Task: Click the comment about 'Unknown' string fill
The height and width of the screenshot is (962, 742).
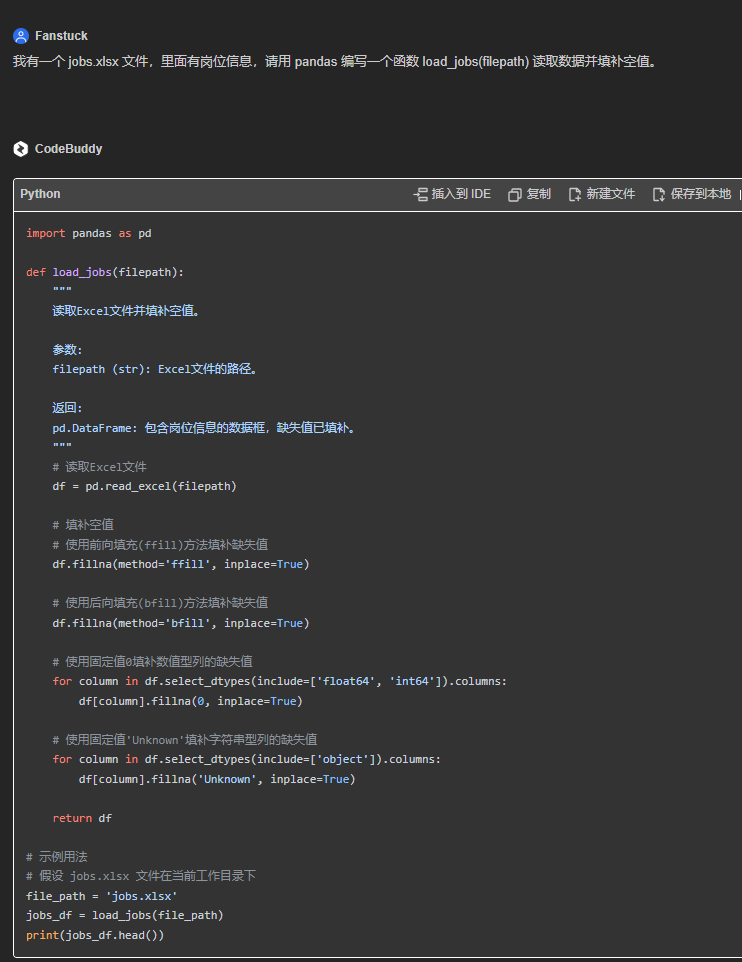Action: click(x=185, y=740)
